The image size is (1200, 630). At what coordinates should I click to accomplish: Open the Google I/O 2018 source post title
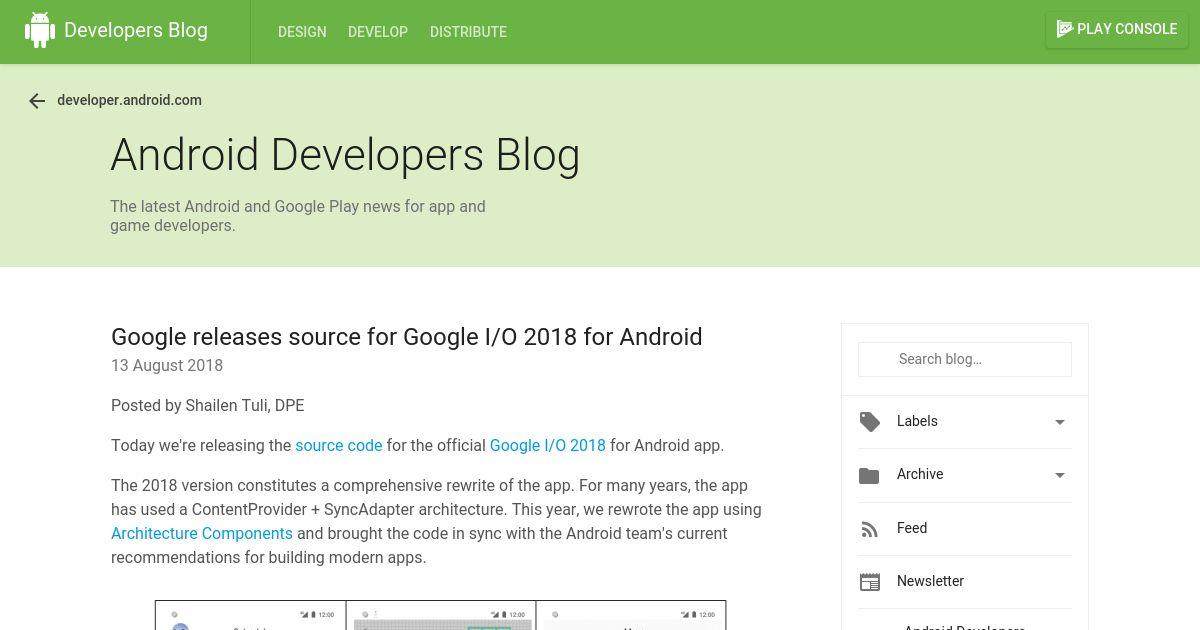(407, 337)
